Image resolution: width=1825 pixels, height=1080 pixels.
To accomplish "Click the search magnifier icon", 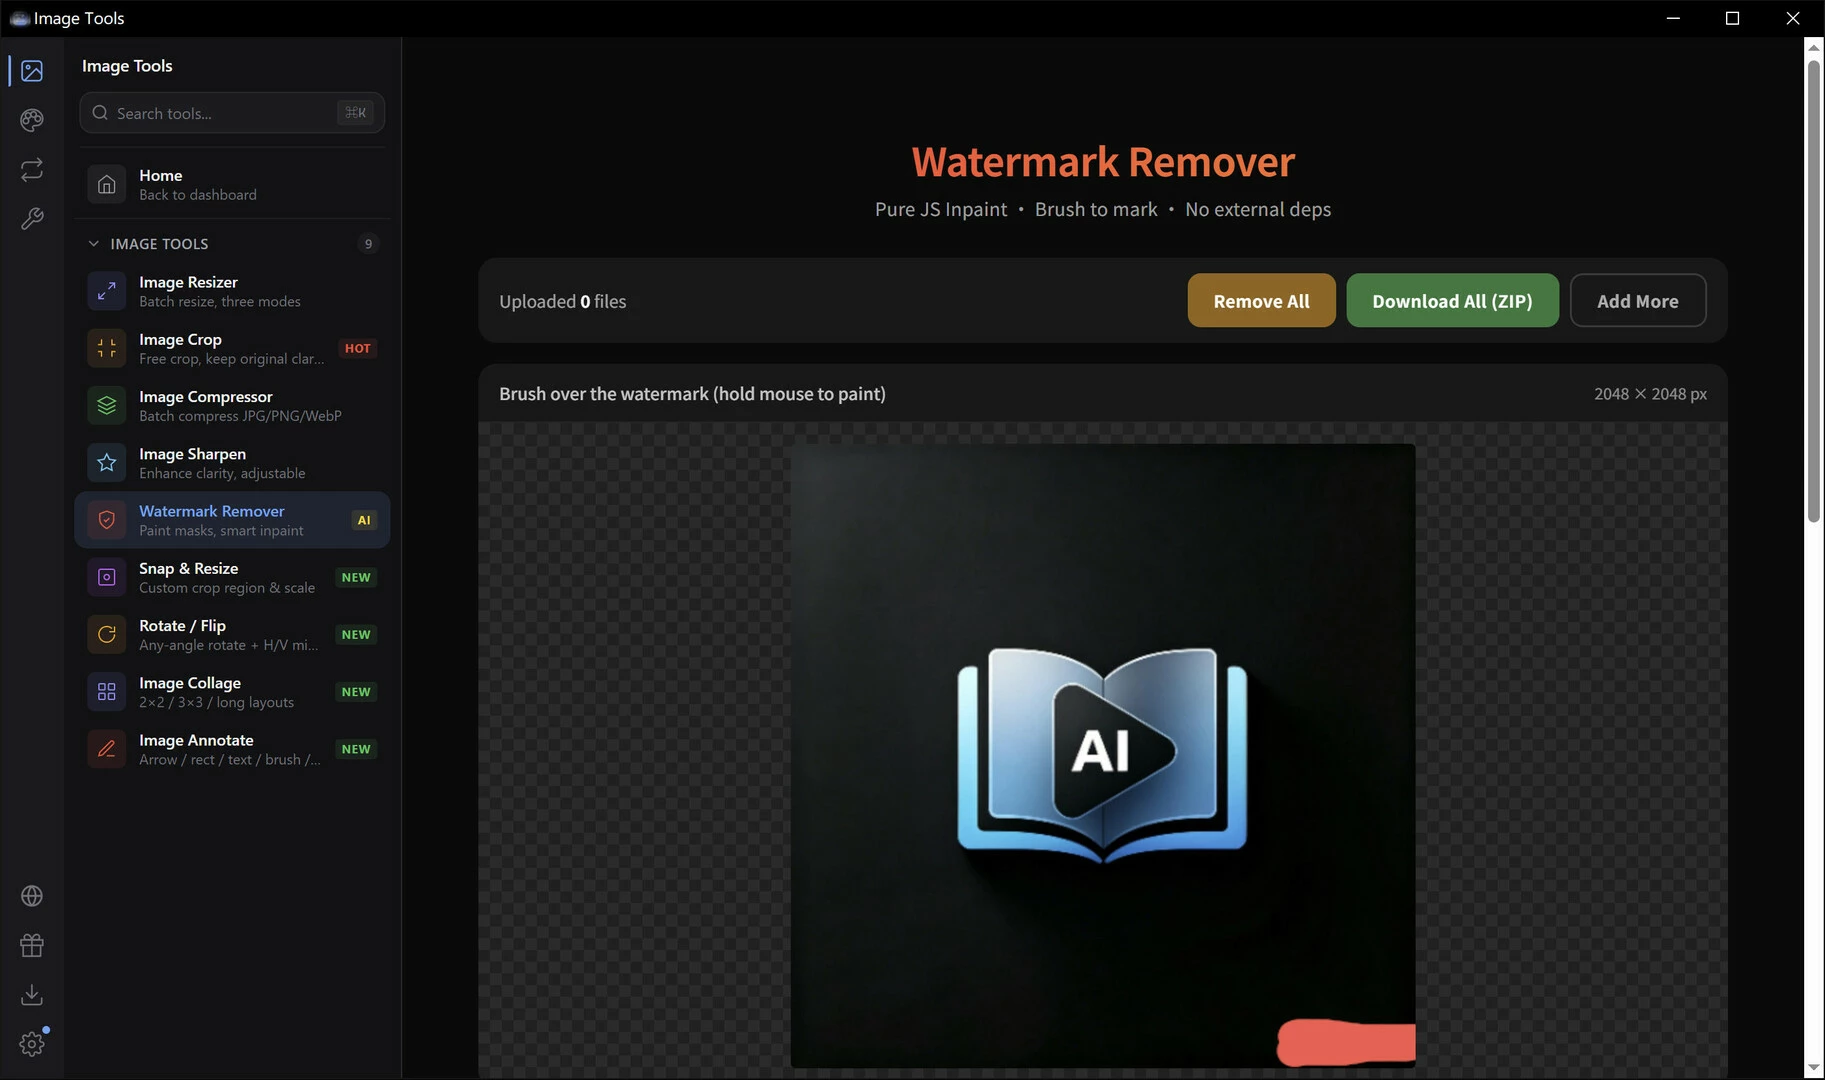I will [100, 113].
